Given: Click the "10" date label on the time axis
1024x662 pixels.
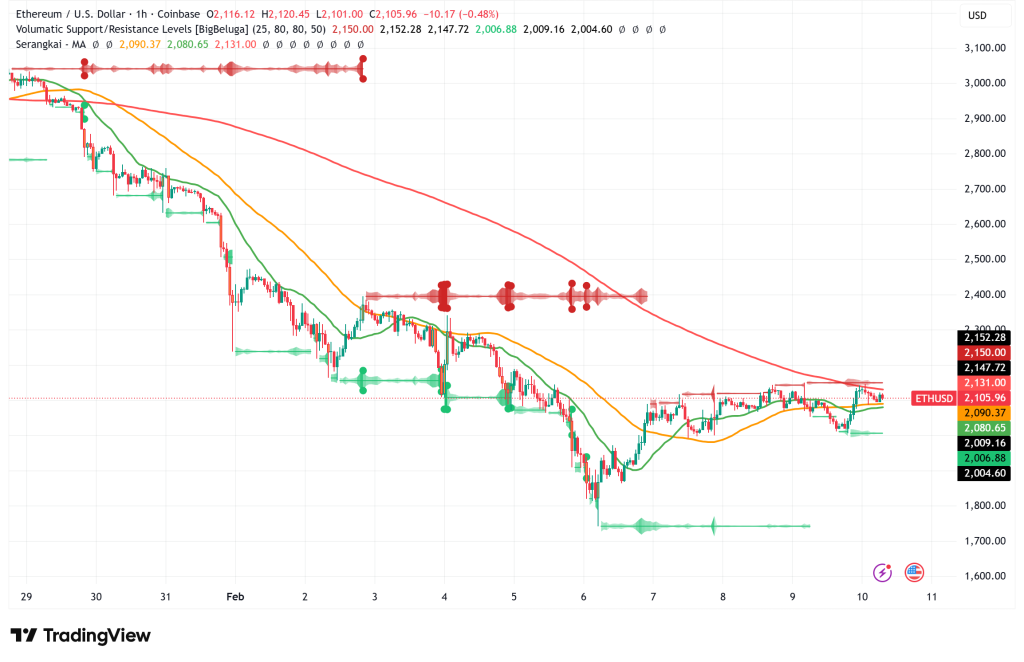Looking at the screenshot, I should [x=860, y=596].
